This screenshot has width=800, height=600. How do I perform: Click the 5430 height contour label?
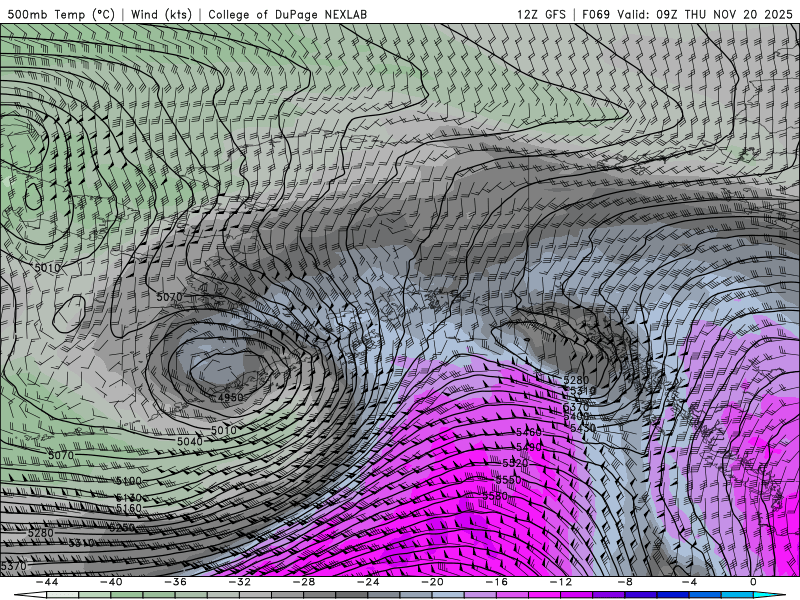point(583,429)
